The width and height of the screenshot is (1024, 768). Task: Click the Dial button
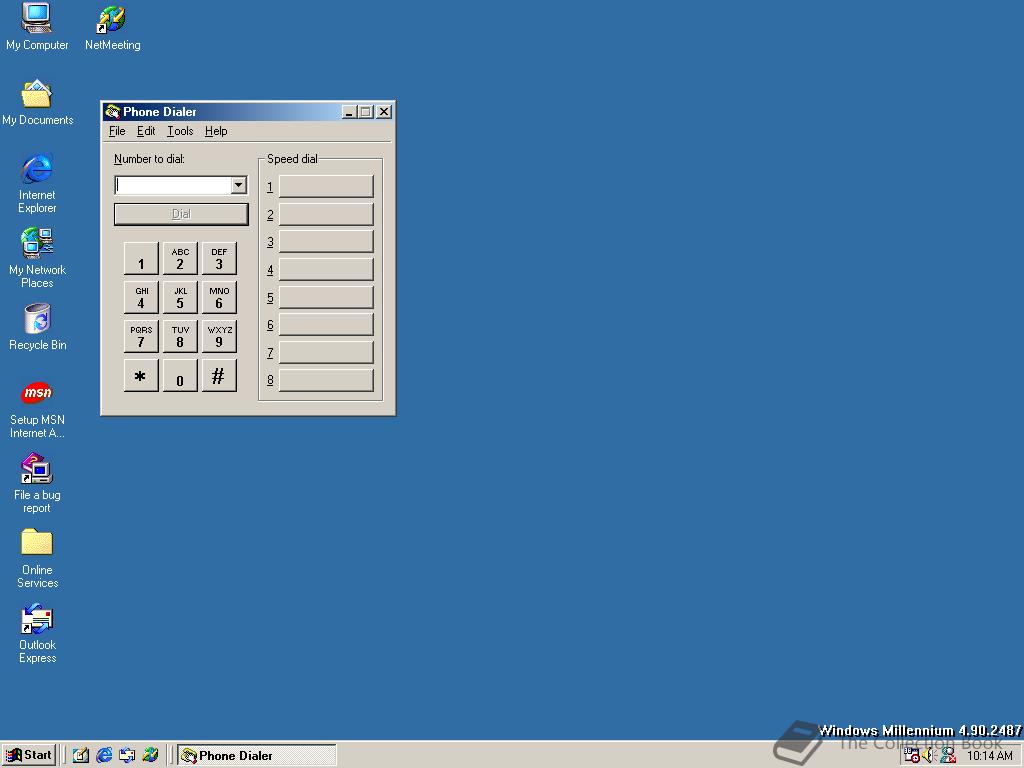(181, 214)
